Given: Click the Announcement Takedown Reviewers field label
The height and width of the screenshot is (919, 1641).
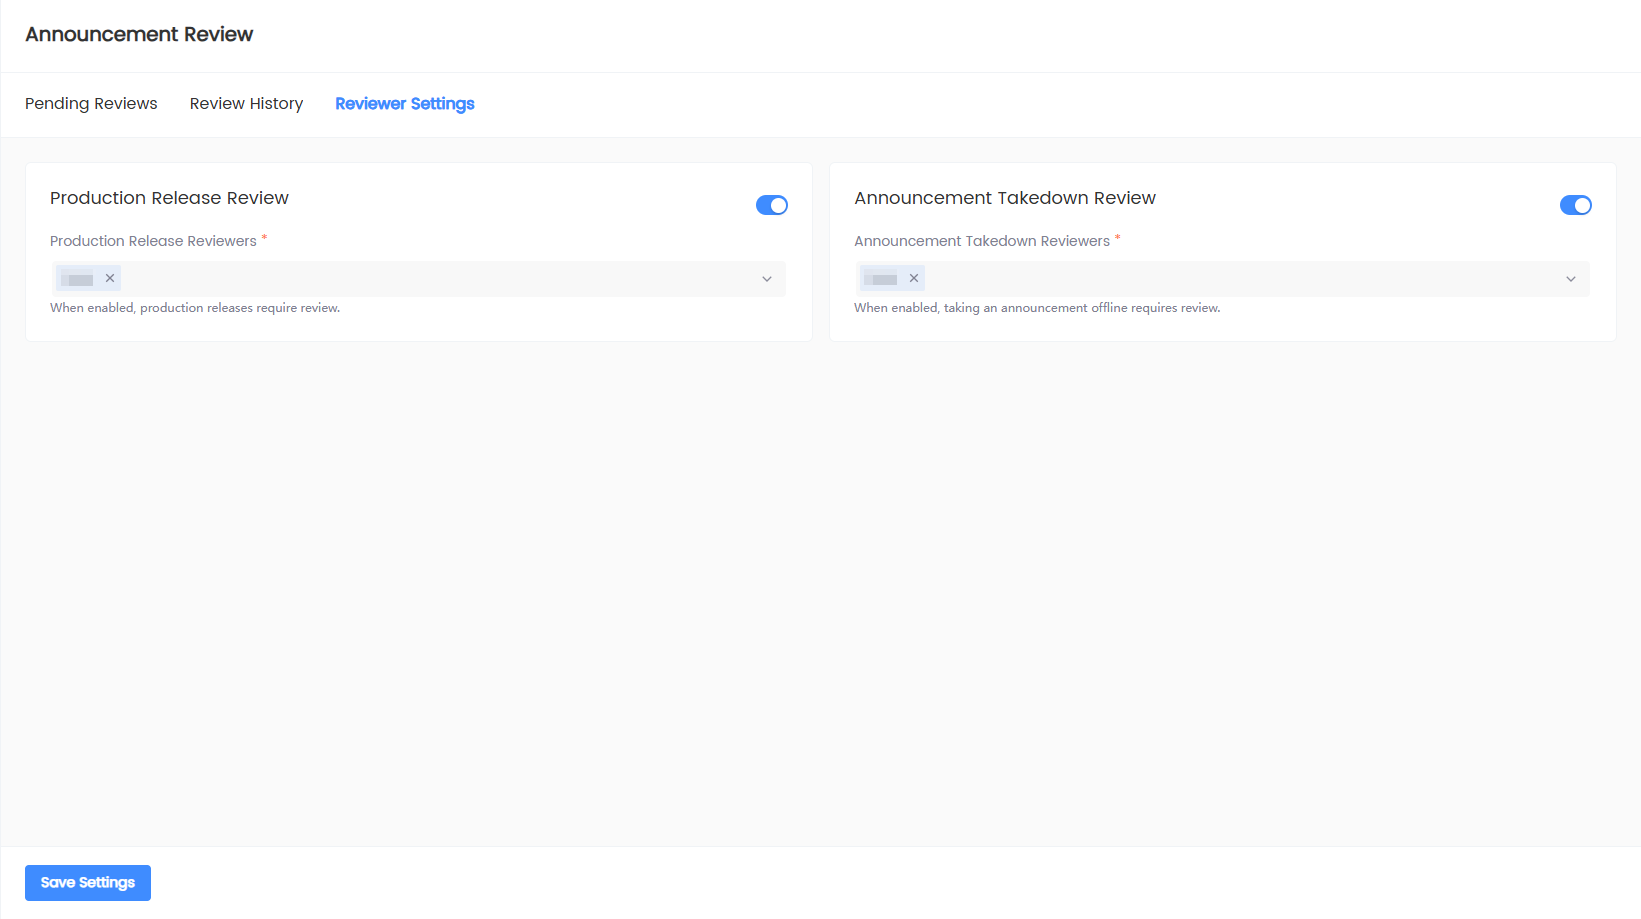Looking at the screenshot, I should 982,241.
